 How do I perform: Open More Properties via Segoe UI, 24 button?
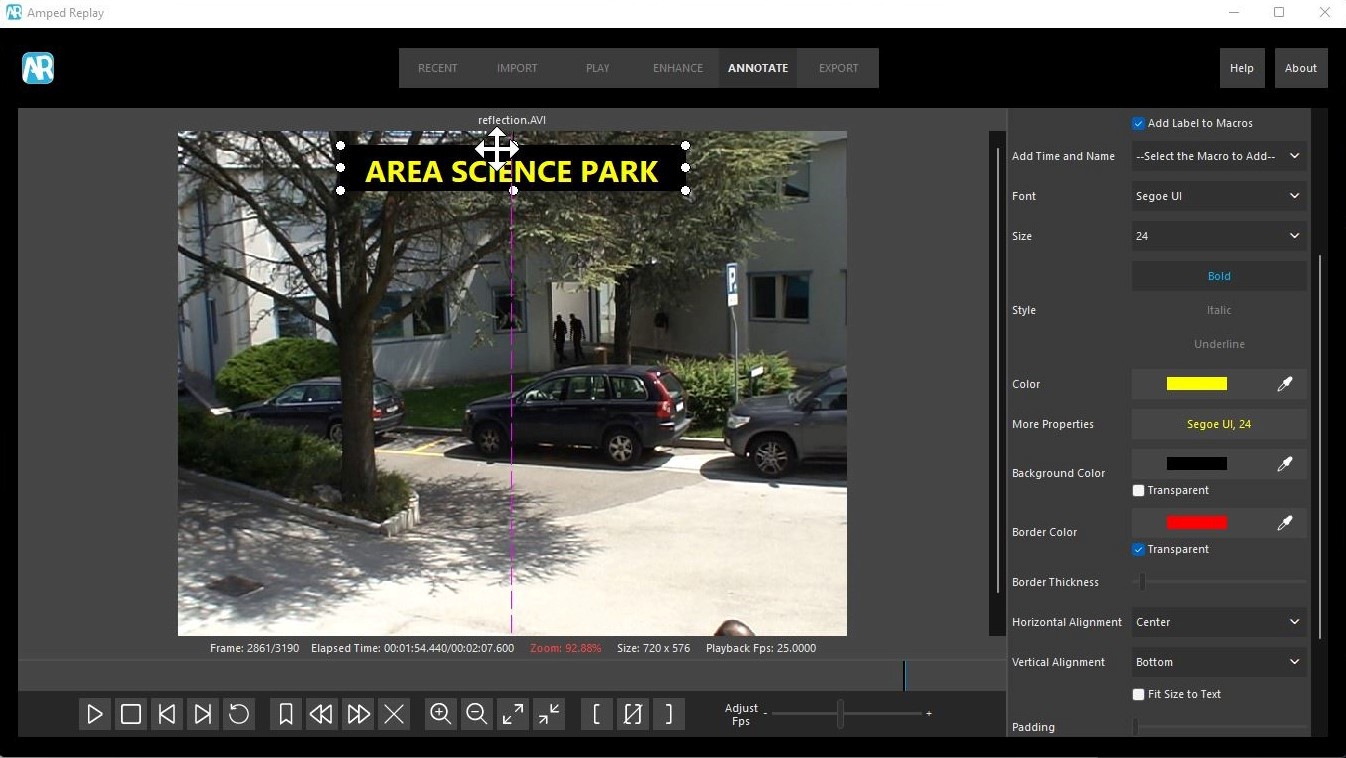pos(1219,424)
